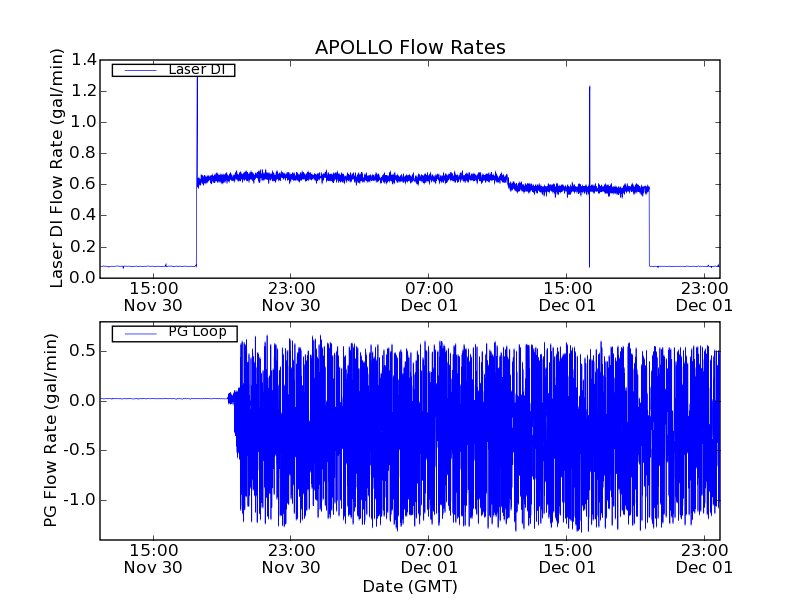The height and width of the screenshot is (600, 800).
Task: Click "23:00 Nov 30" tick under Laser DI plot
Action: (291, 297)
